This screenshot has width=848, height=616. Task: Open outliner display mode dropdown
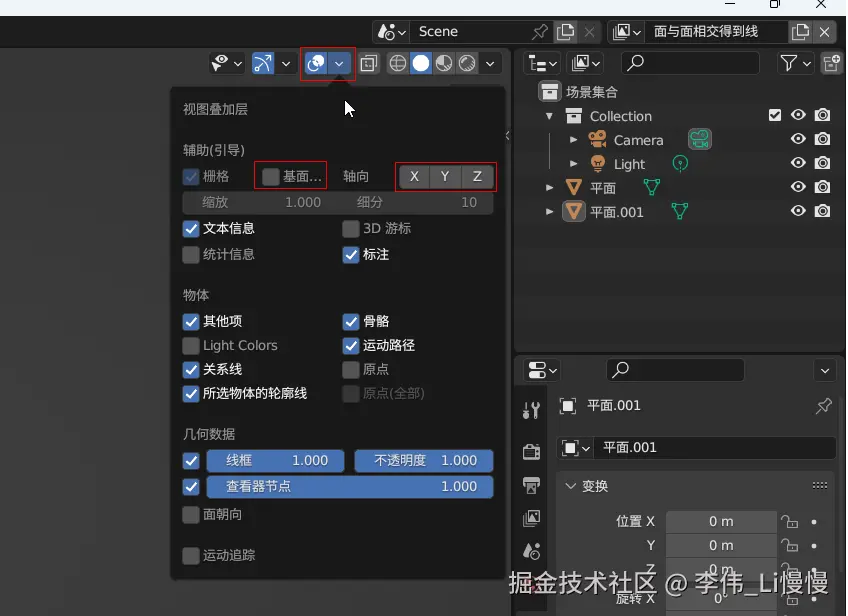[x=586, y=63]
